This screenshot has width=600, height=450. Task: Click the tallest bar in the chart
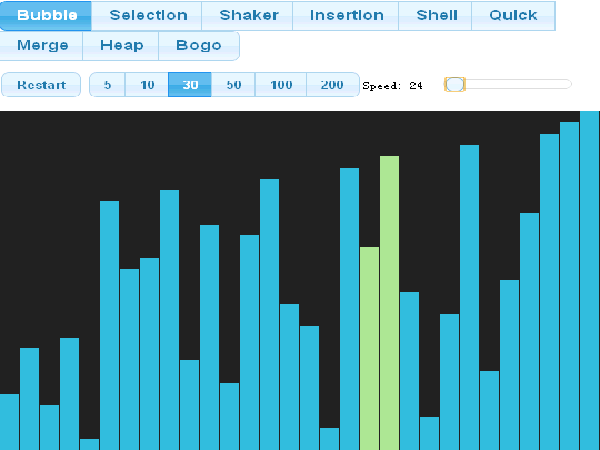tap(590, 280)
